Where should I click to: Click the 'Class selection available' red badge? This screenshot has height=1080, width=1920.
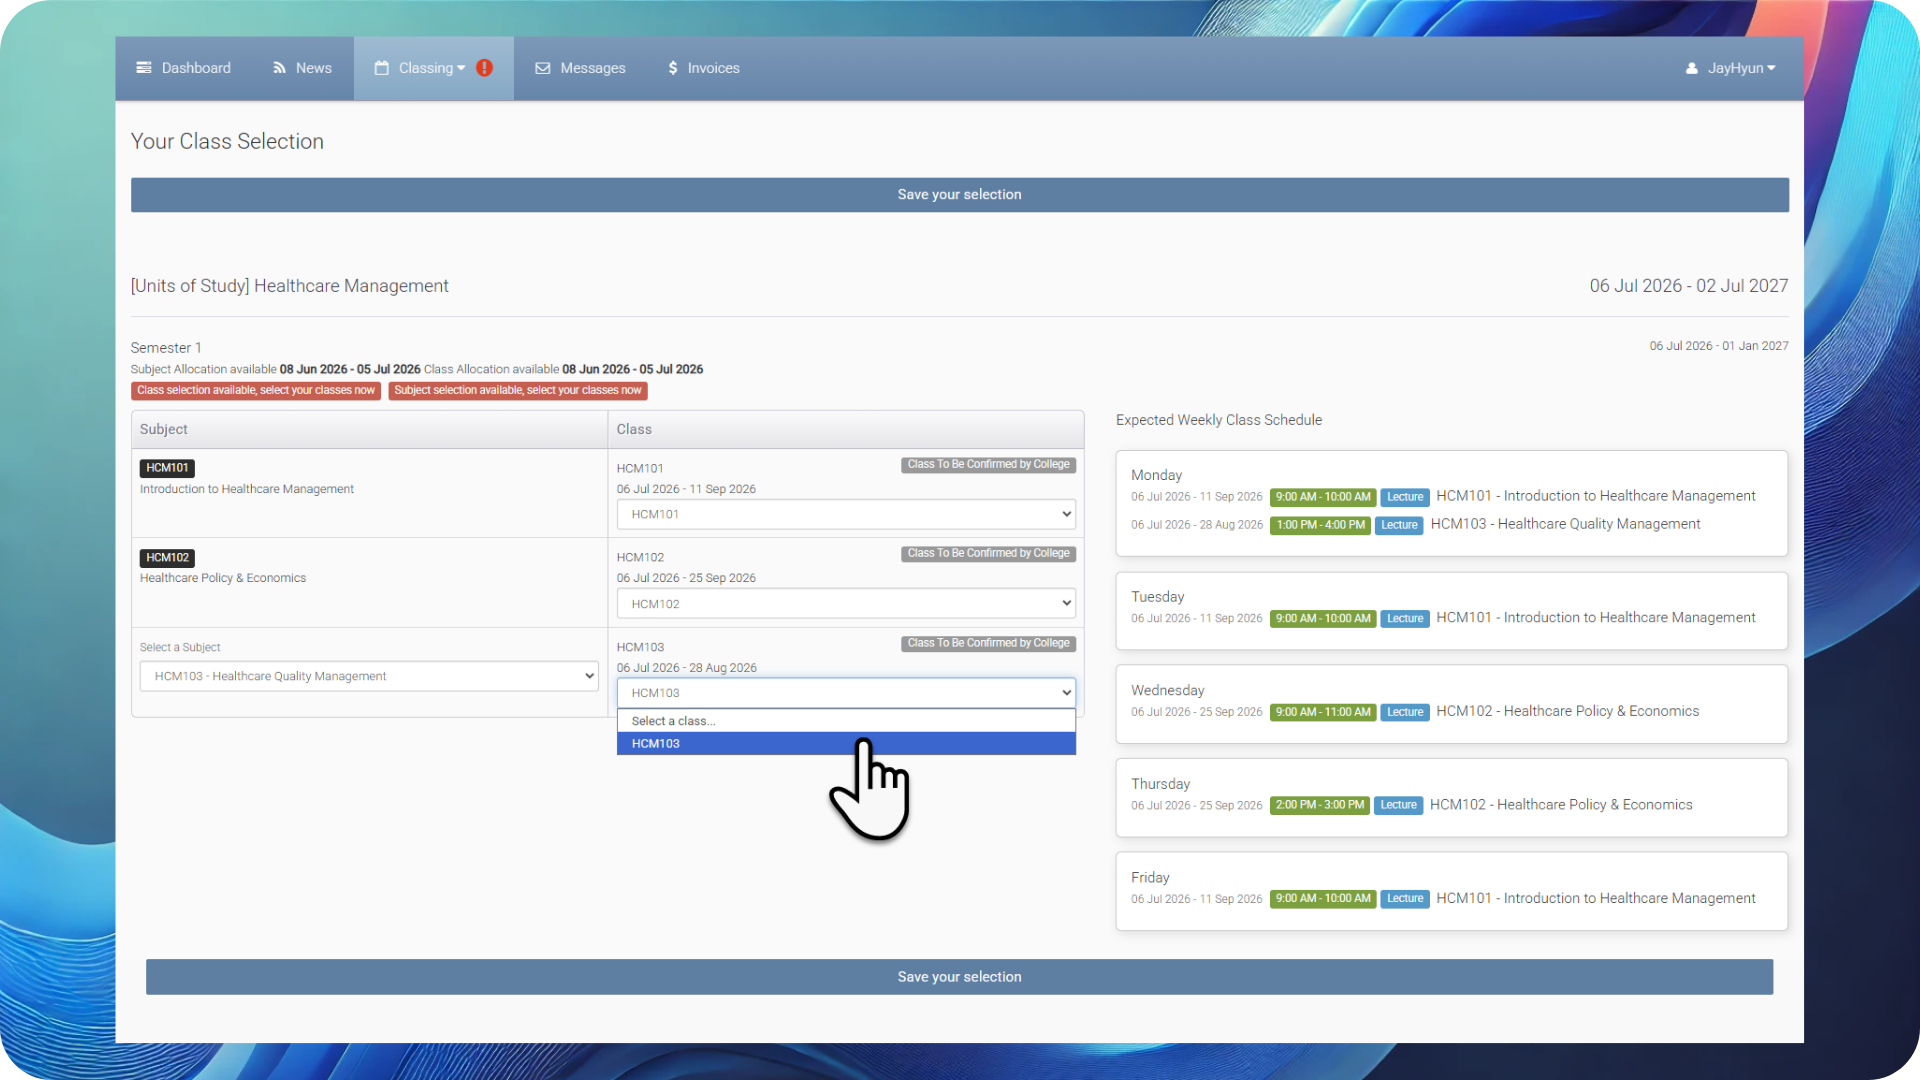[x=256, y=391]
